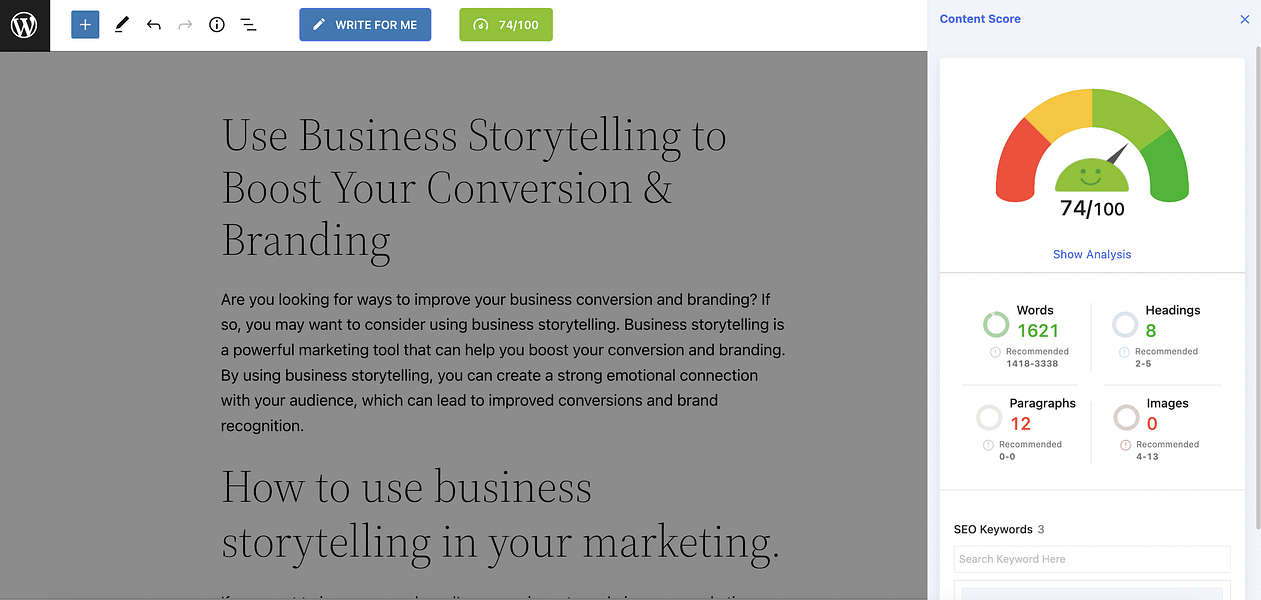Click the Images recommended warning icon

[x=1125, y=445]
